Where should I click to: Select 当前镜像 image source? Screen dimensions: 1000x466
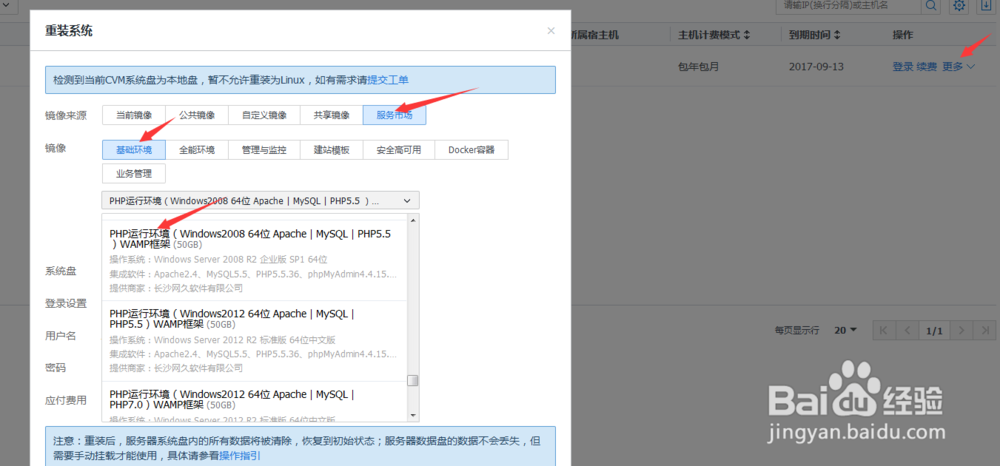[x=134, y=115]
